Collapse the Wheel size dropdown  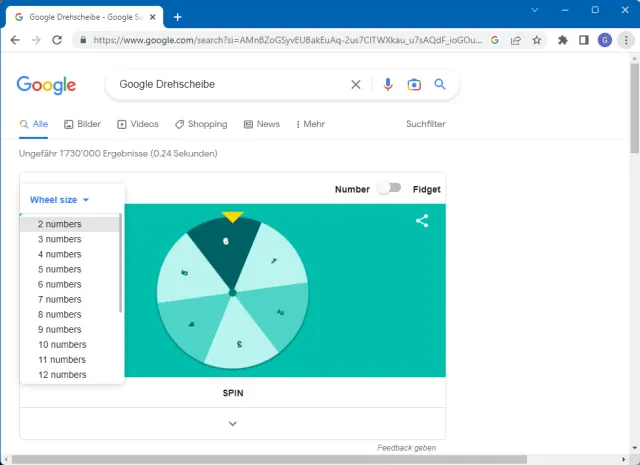click(59, 200)
